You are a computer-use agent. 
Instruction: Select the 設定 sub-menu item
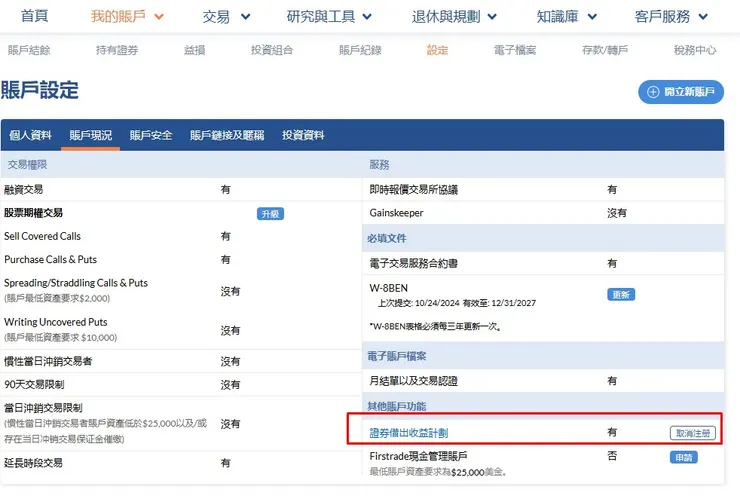437,50
